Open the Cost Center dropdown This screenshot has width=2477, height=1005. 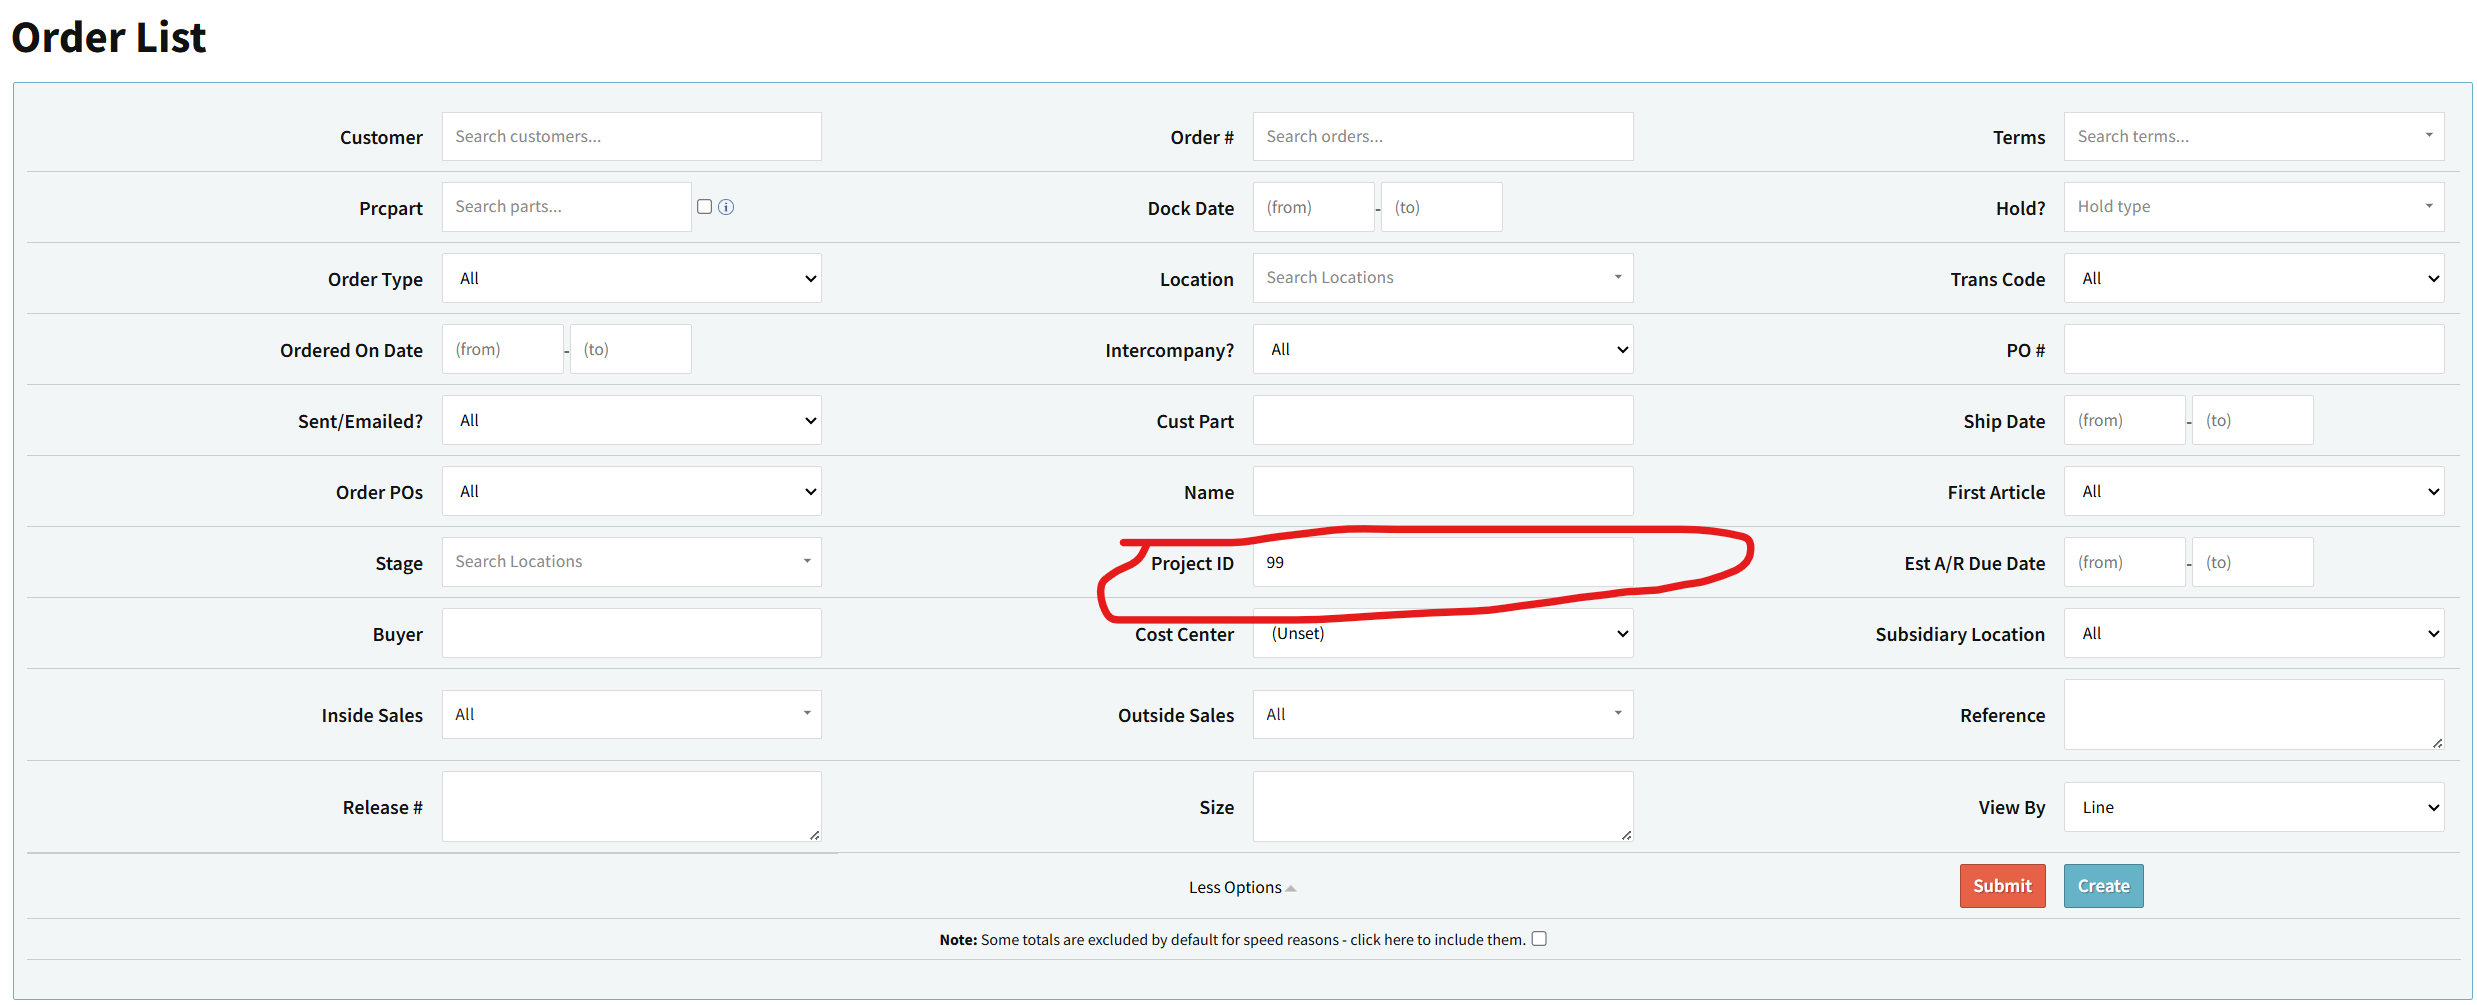pyautogui.click(x=1442, y=634)
